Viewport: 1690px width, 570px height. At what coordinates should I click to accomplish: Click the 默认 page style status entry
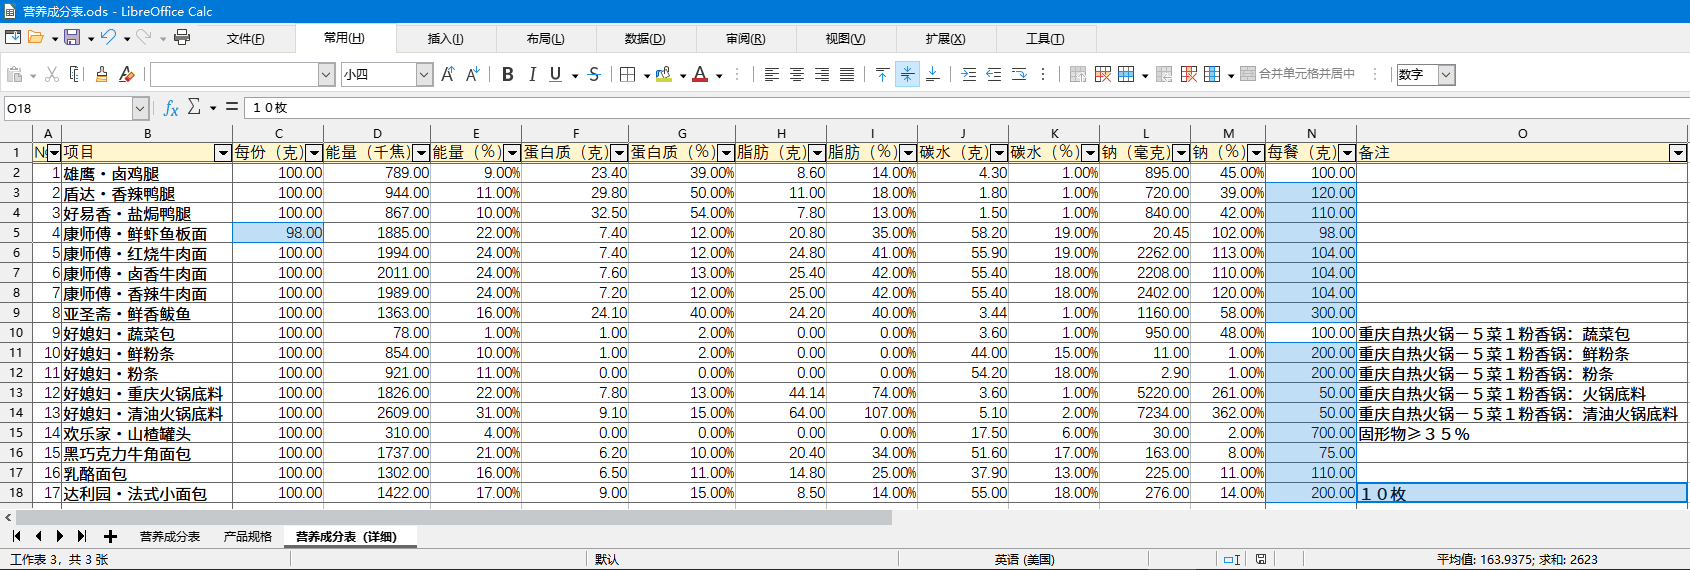pyautogui.click(x=606, y=560)
